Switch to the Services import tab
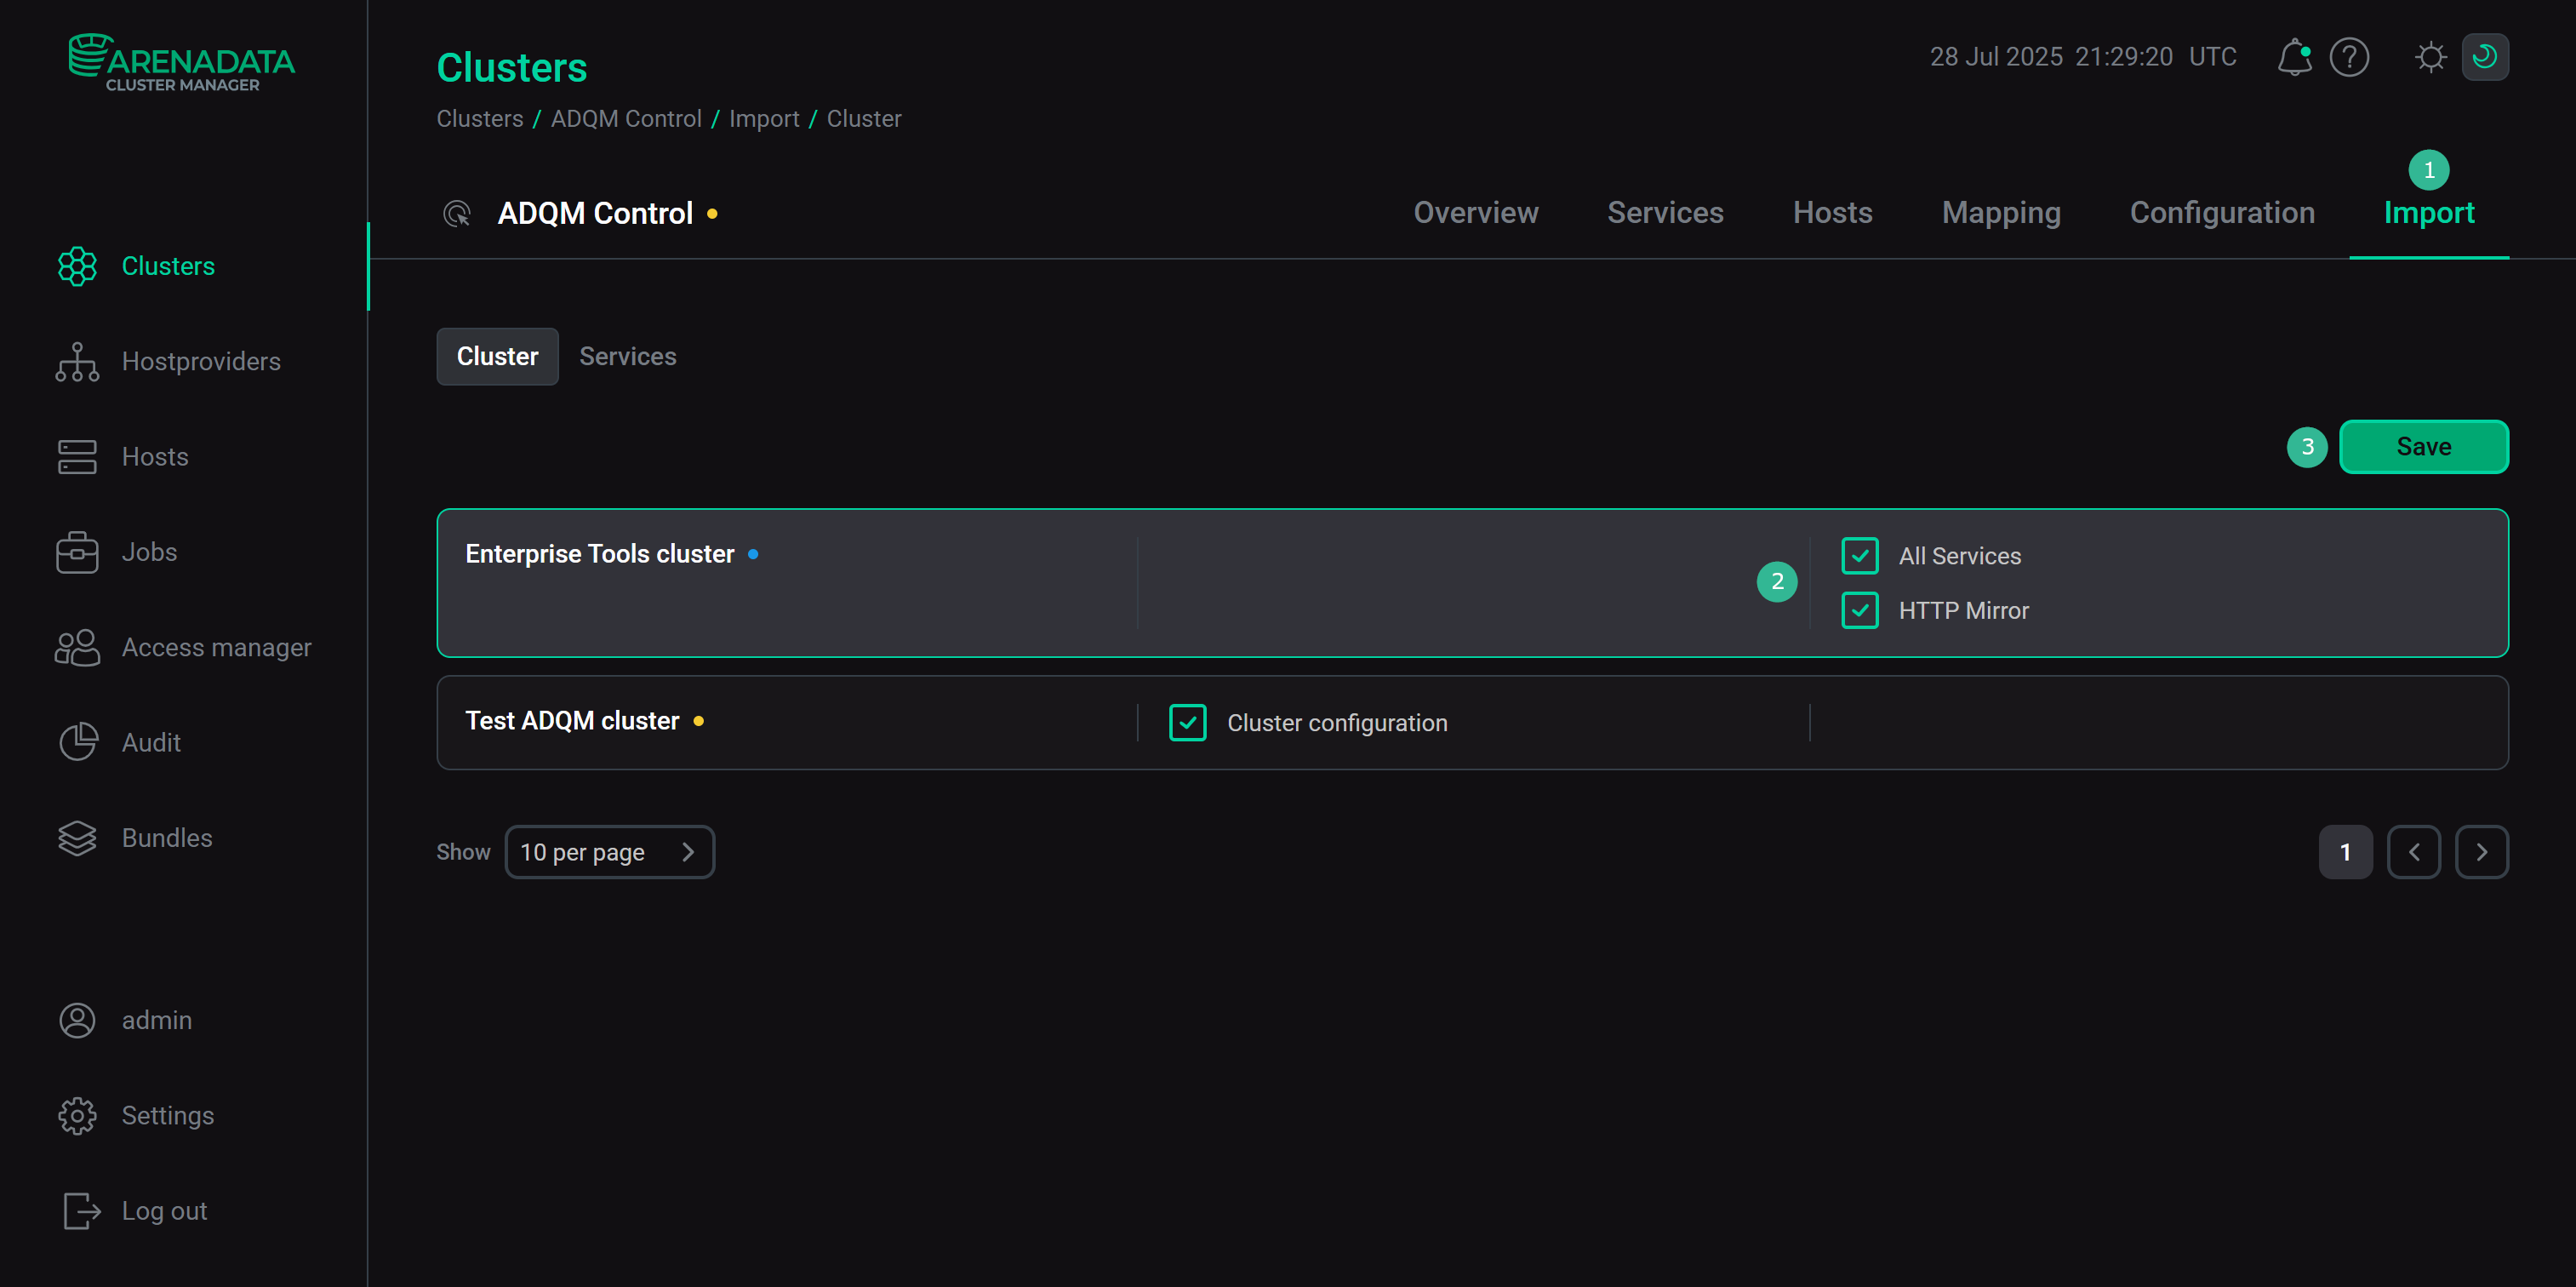 628,356
